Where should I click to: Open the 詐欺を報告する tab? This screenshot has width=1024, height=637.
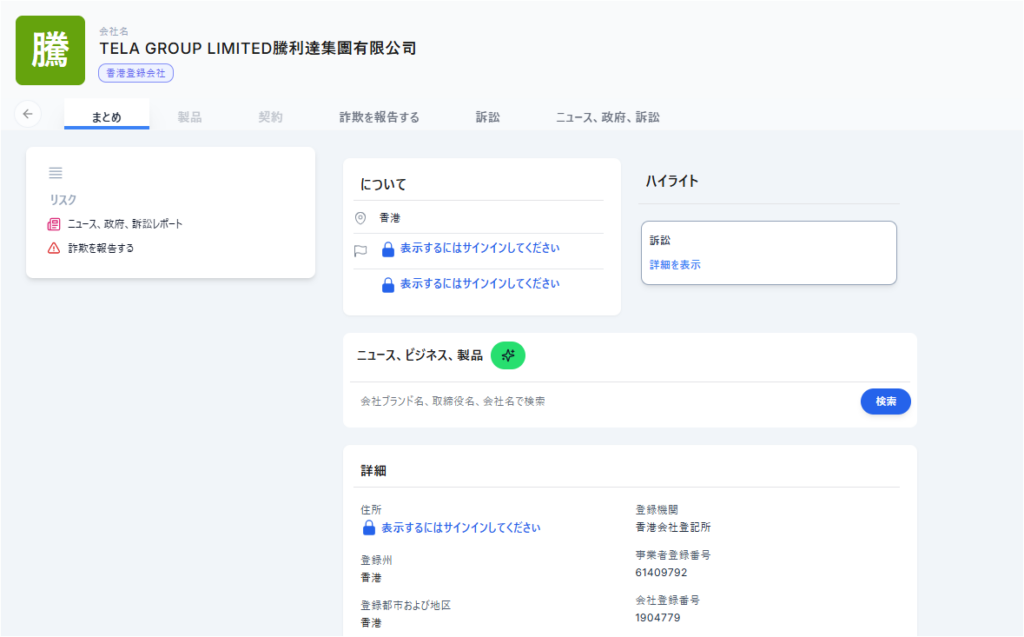coord(379,117)
